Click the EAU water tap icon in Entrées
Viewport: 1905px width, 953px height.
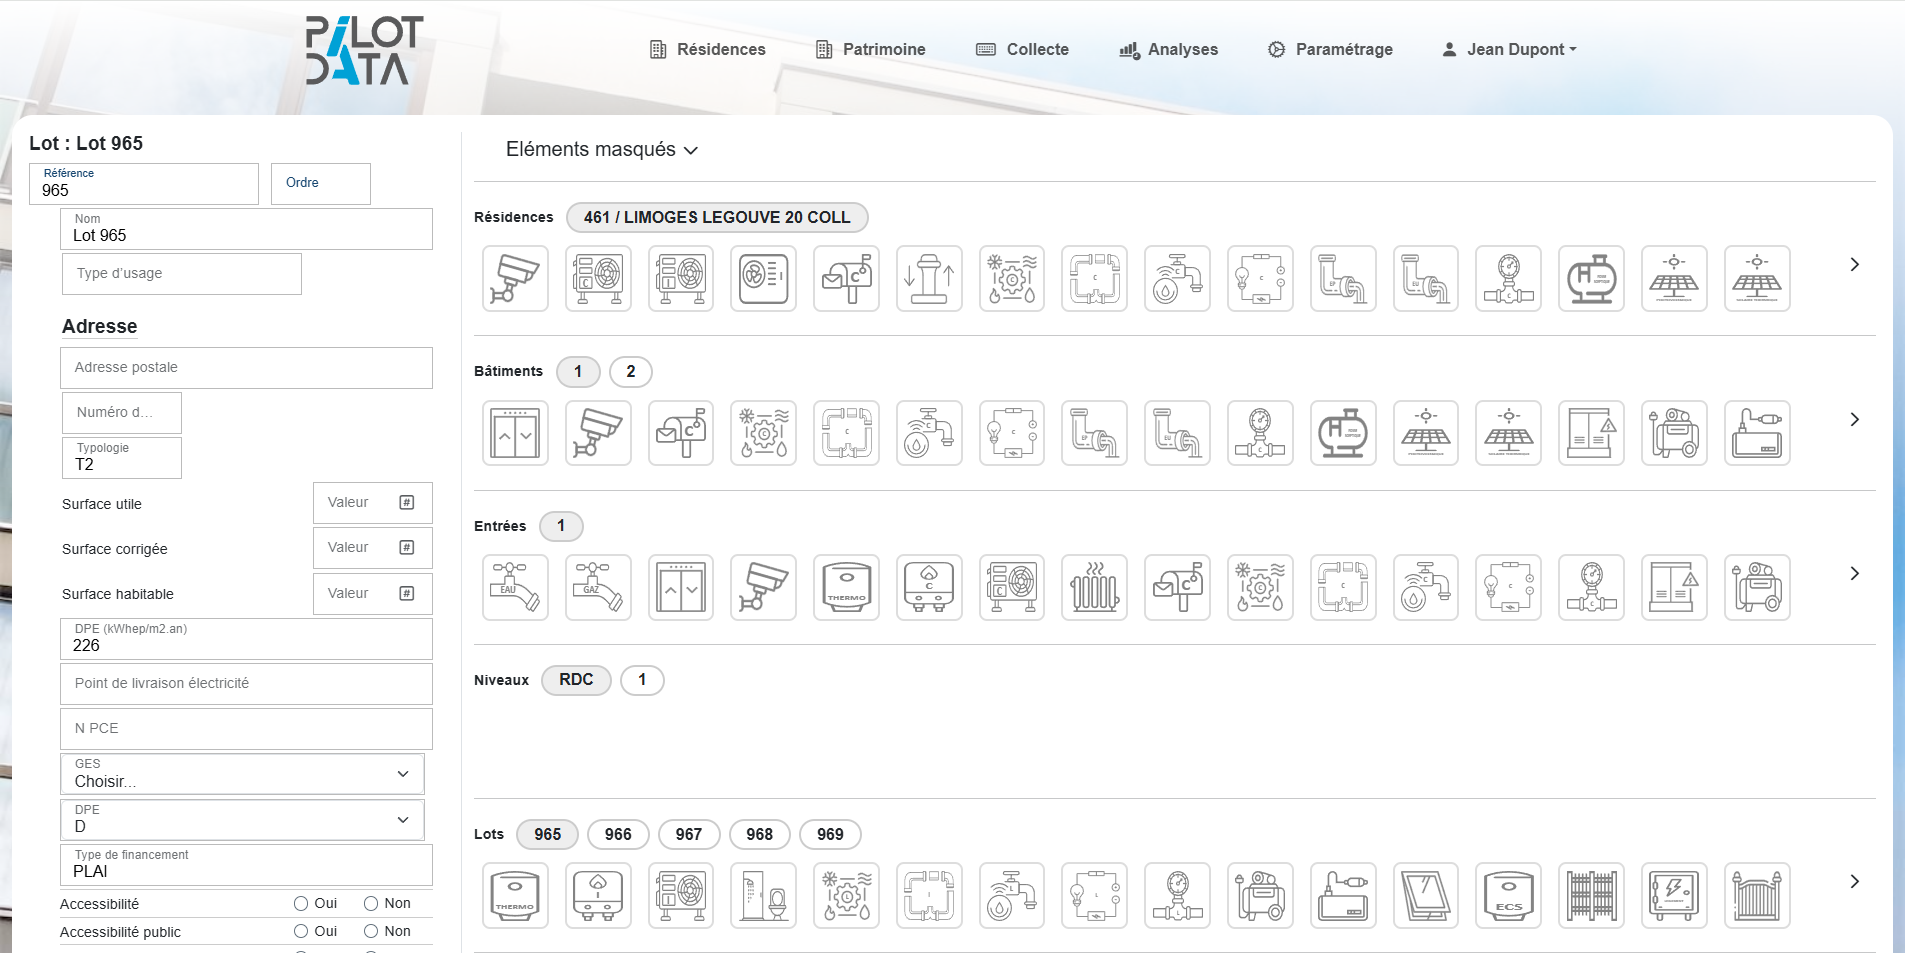515,587
